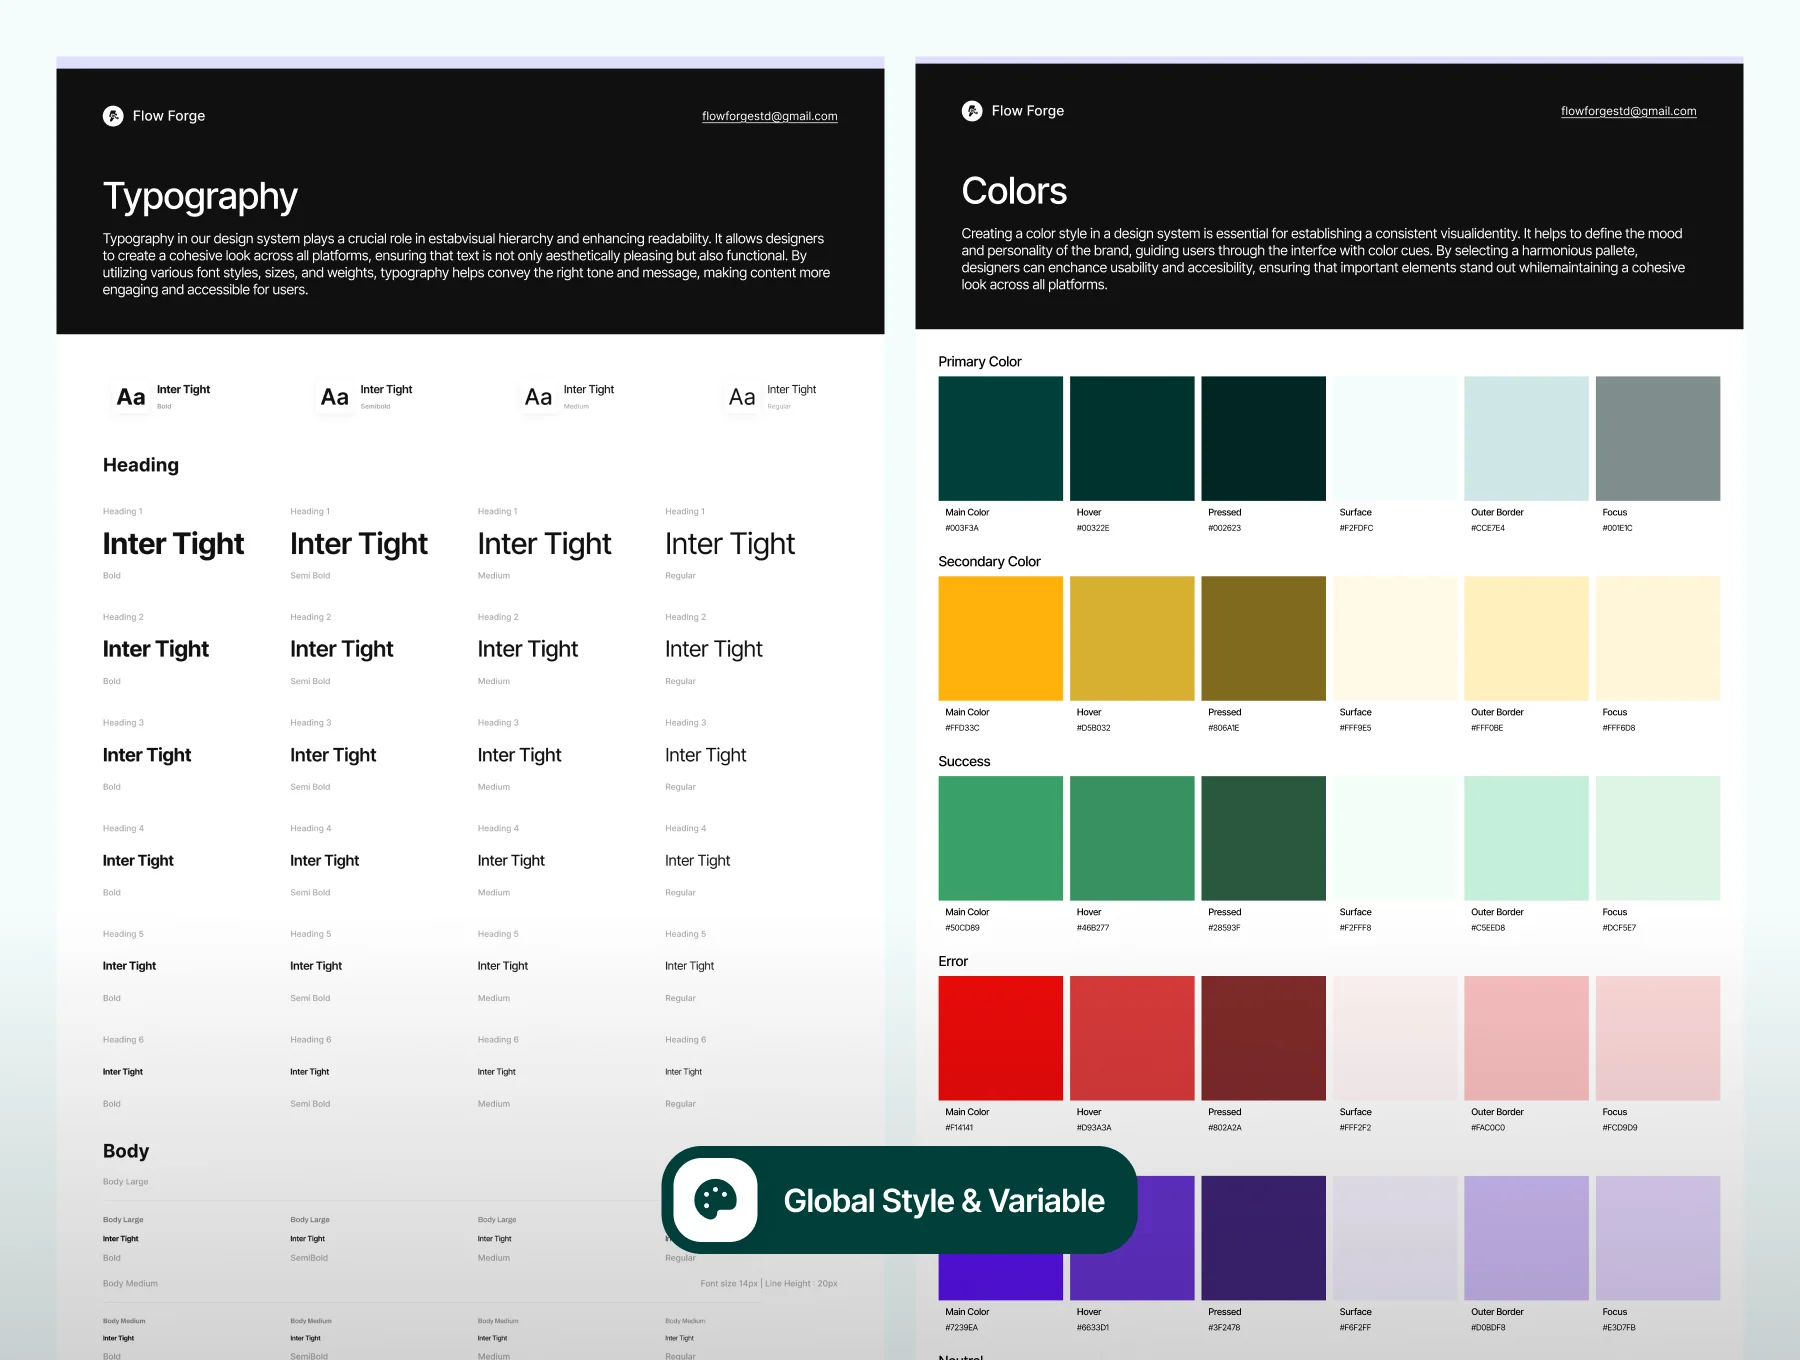Pick the Primary Main Color swatch #003F3A

1001,439
